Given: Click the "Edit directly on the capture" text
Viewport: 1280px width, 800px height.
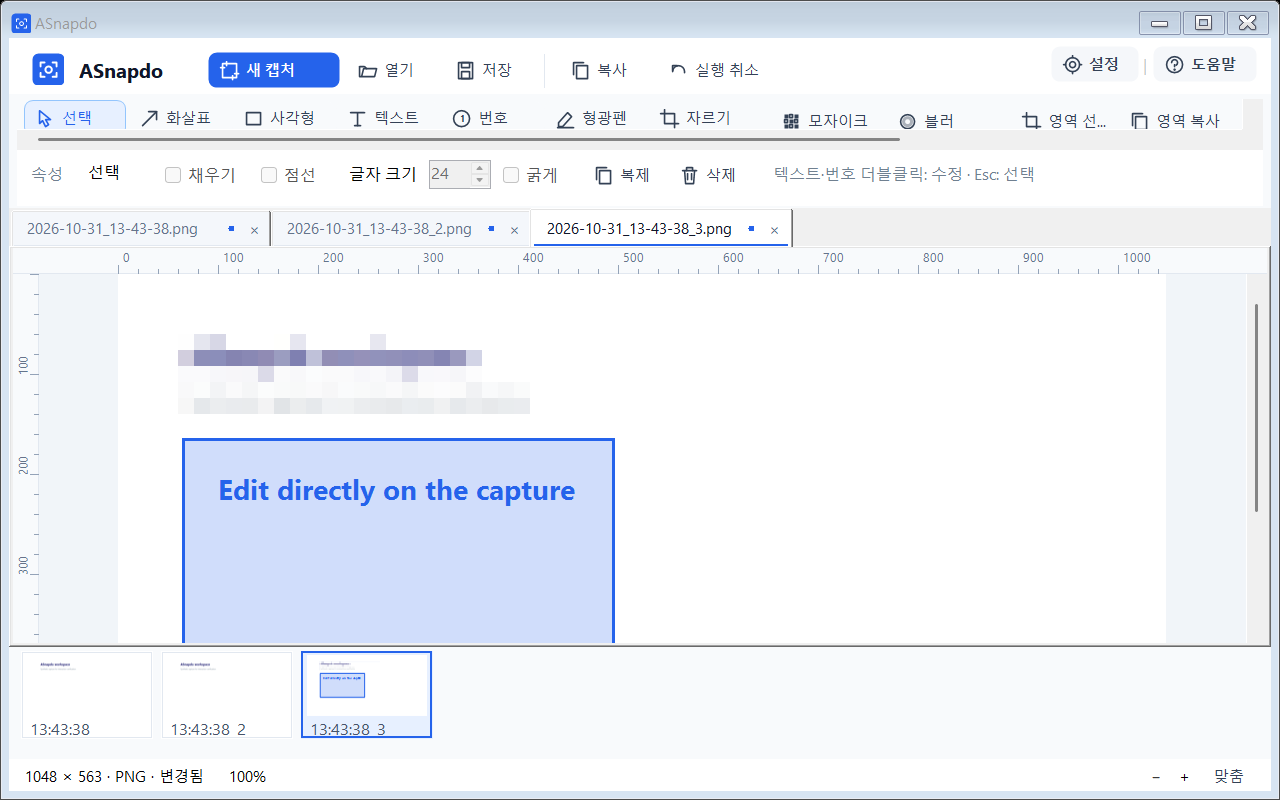Looking at the screenshot, I should pyautogui.click(x=397, y=491).
